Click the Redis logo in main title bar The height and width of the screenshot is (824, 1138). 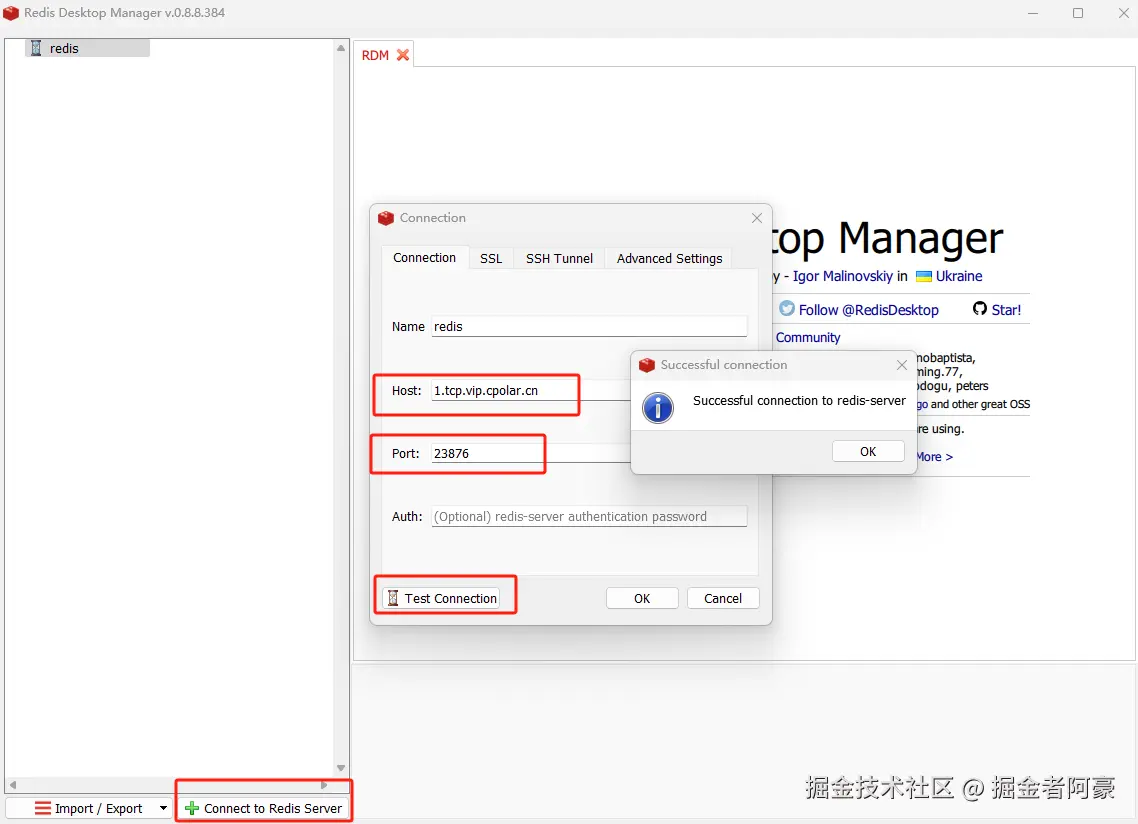click(x=11, y=13)
